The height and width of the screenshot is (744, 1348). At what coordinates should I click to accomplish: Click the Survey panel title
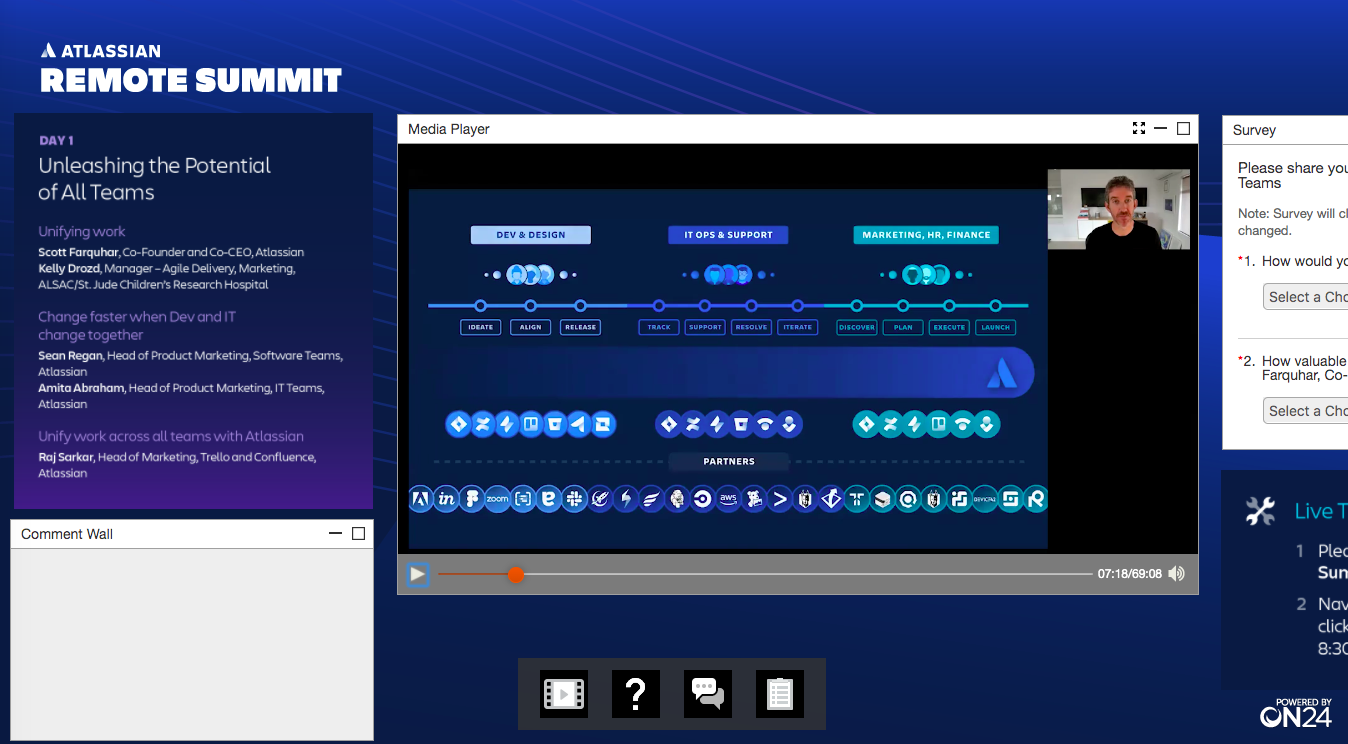(x=1254, y=130)
